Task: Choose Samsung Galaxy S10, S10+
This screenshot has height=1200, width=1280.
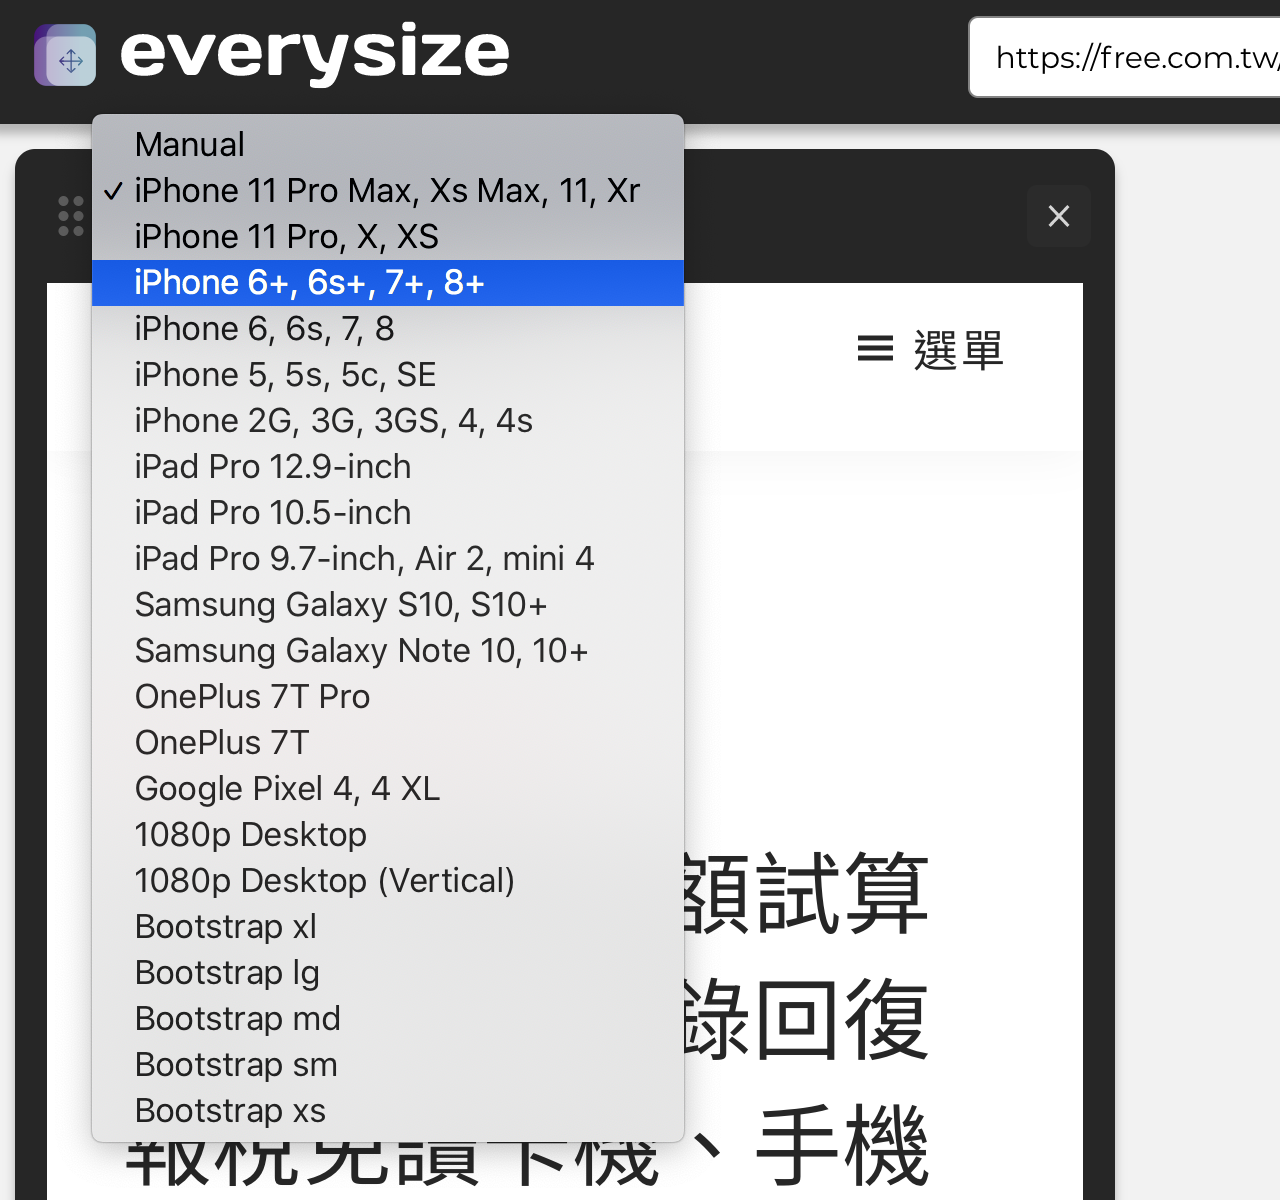Action: pos(388,605)
